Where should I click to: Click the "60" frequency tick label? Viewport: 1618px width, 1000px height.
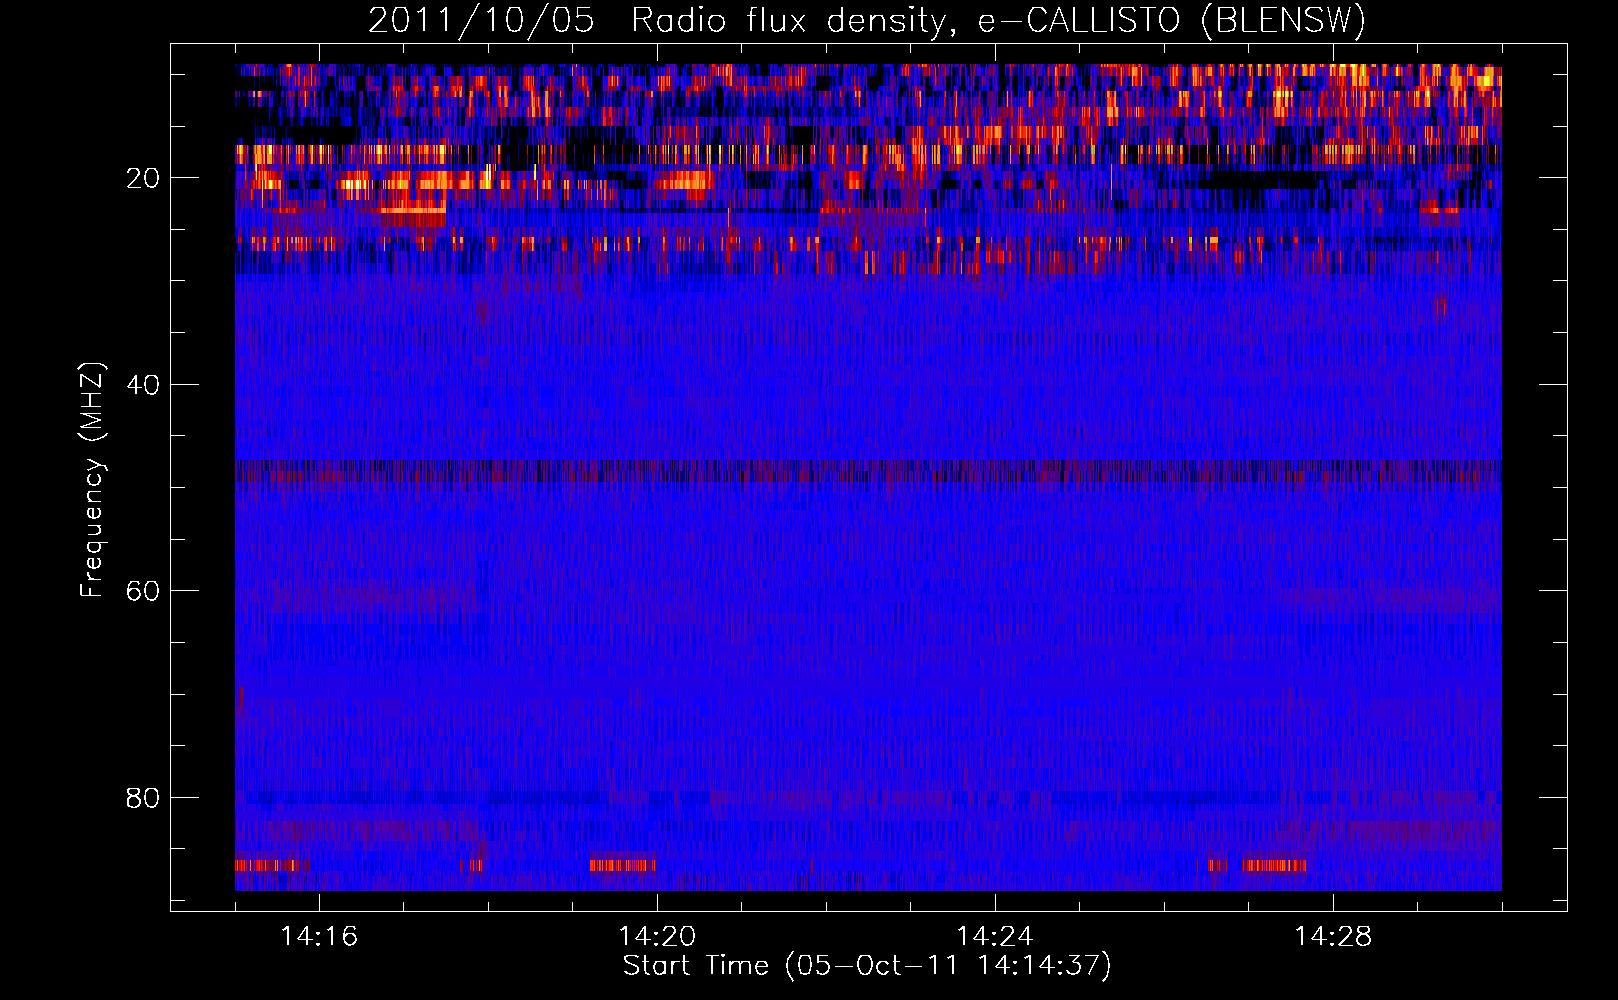tap(143, 591)
